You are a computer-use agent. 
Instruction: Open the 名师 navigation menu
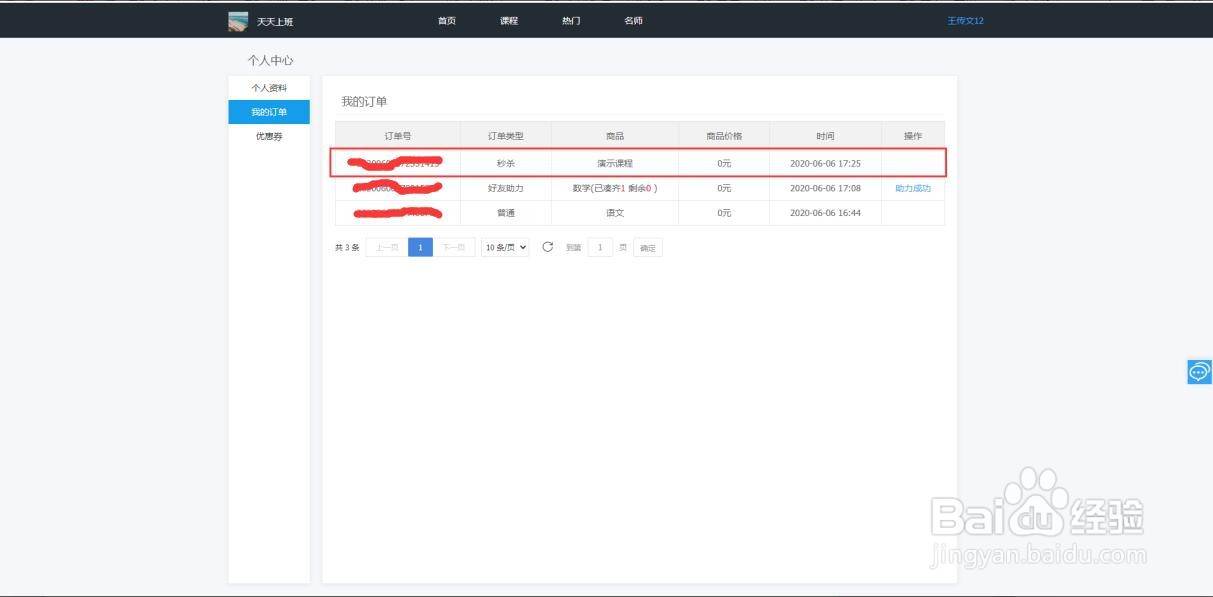pyautogui.click(x=632, y=20)
